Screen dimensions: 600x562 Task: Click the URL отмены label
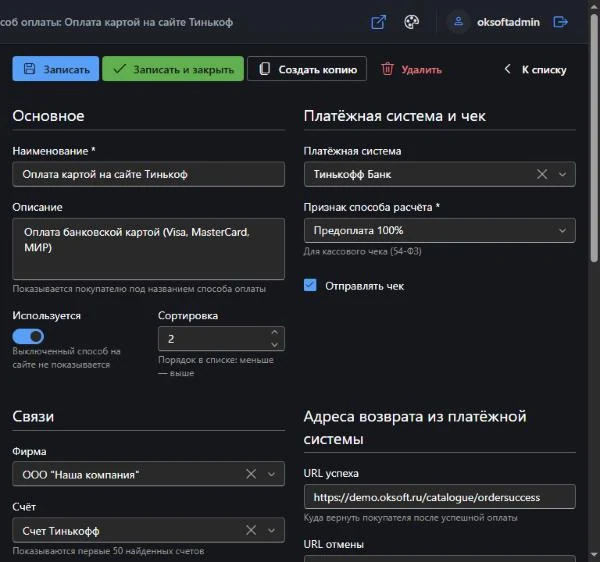coord(333,544)
